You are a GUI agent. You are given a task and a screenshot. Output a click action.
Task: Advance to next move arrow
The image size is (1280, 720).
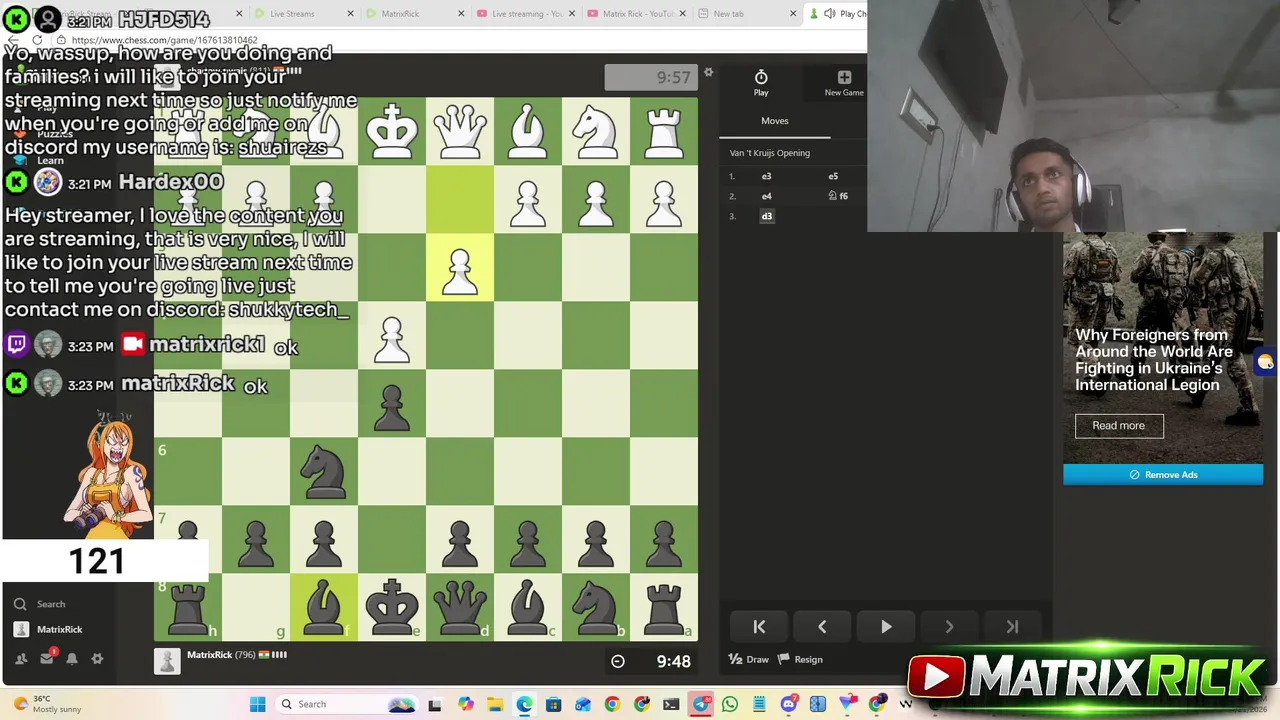point(949,627)
